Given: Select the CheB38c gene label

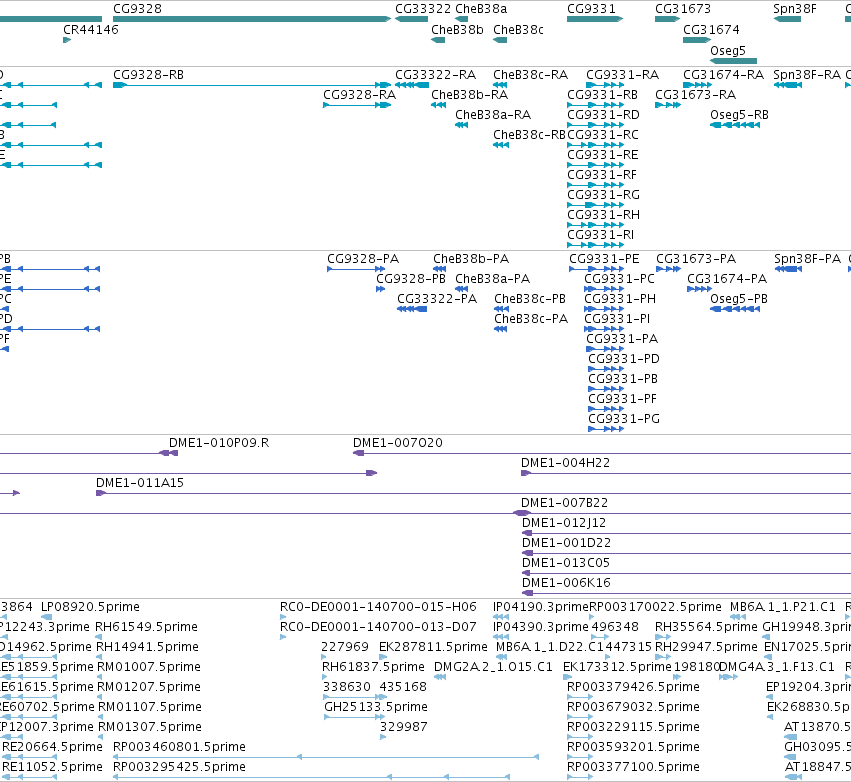Looking at the screenshot, I should [x=518, y=30].
